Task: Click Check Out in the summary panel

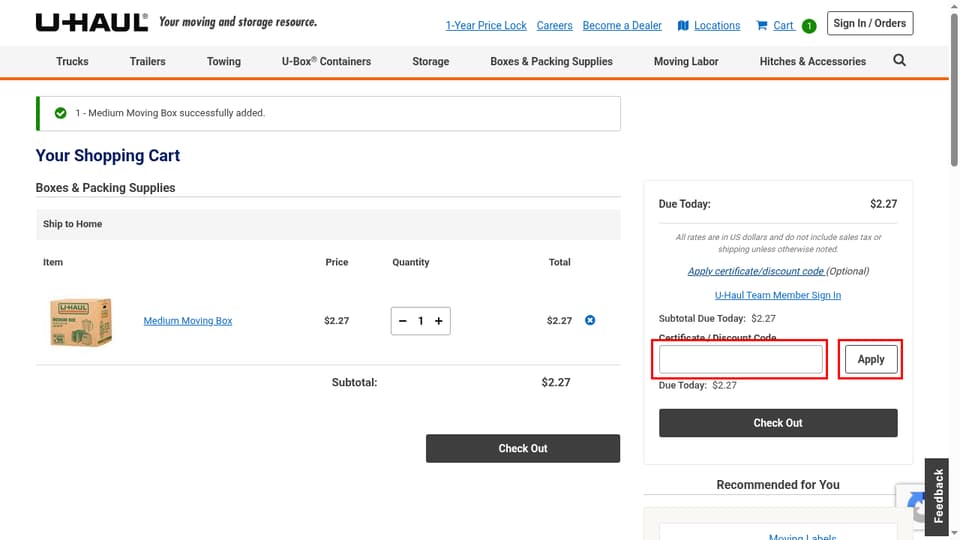Action: 778,423
